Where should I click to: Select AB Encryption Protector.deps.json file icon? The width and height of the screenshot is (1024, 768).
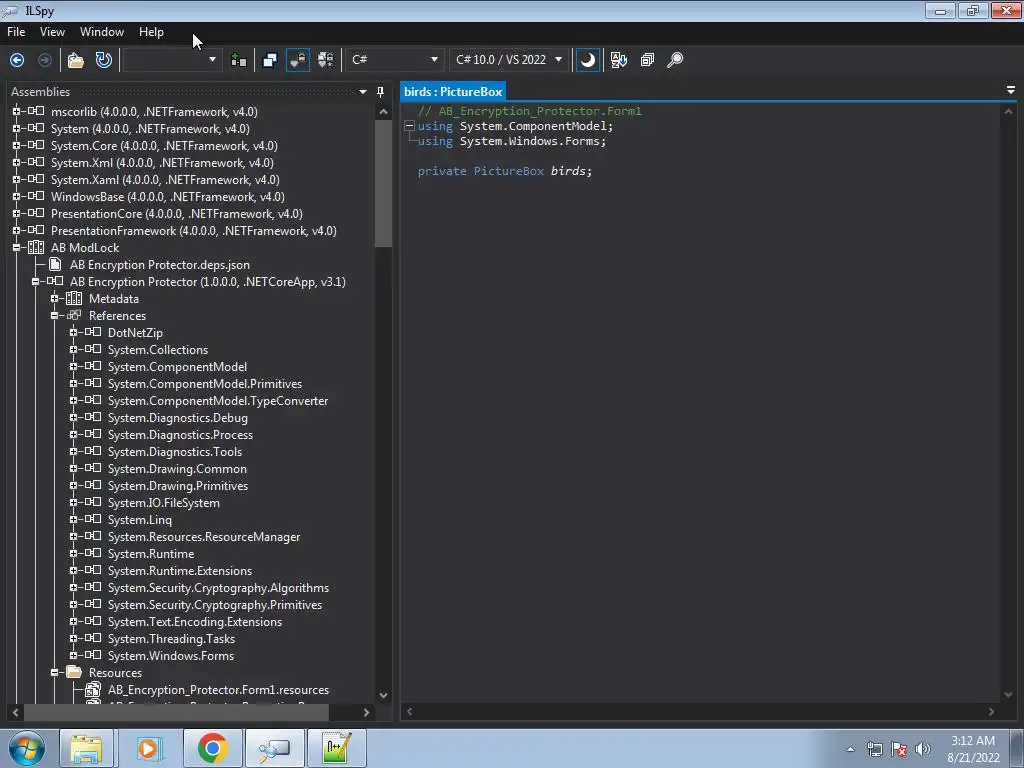[56, 264]
